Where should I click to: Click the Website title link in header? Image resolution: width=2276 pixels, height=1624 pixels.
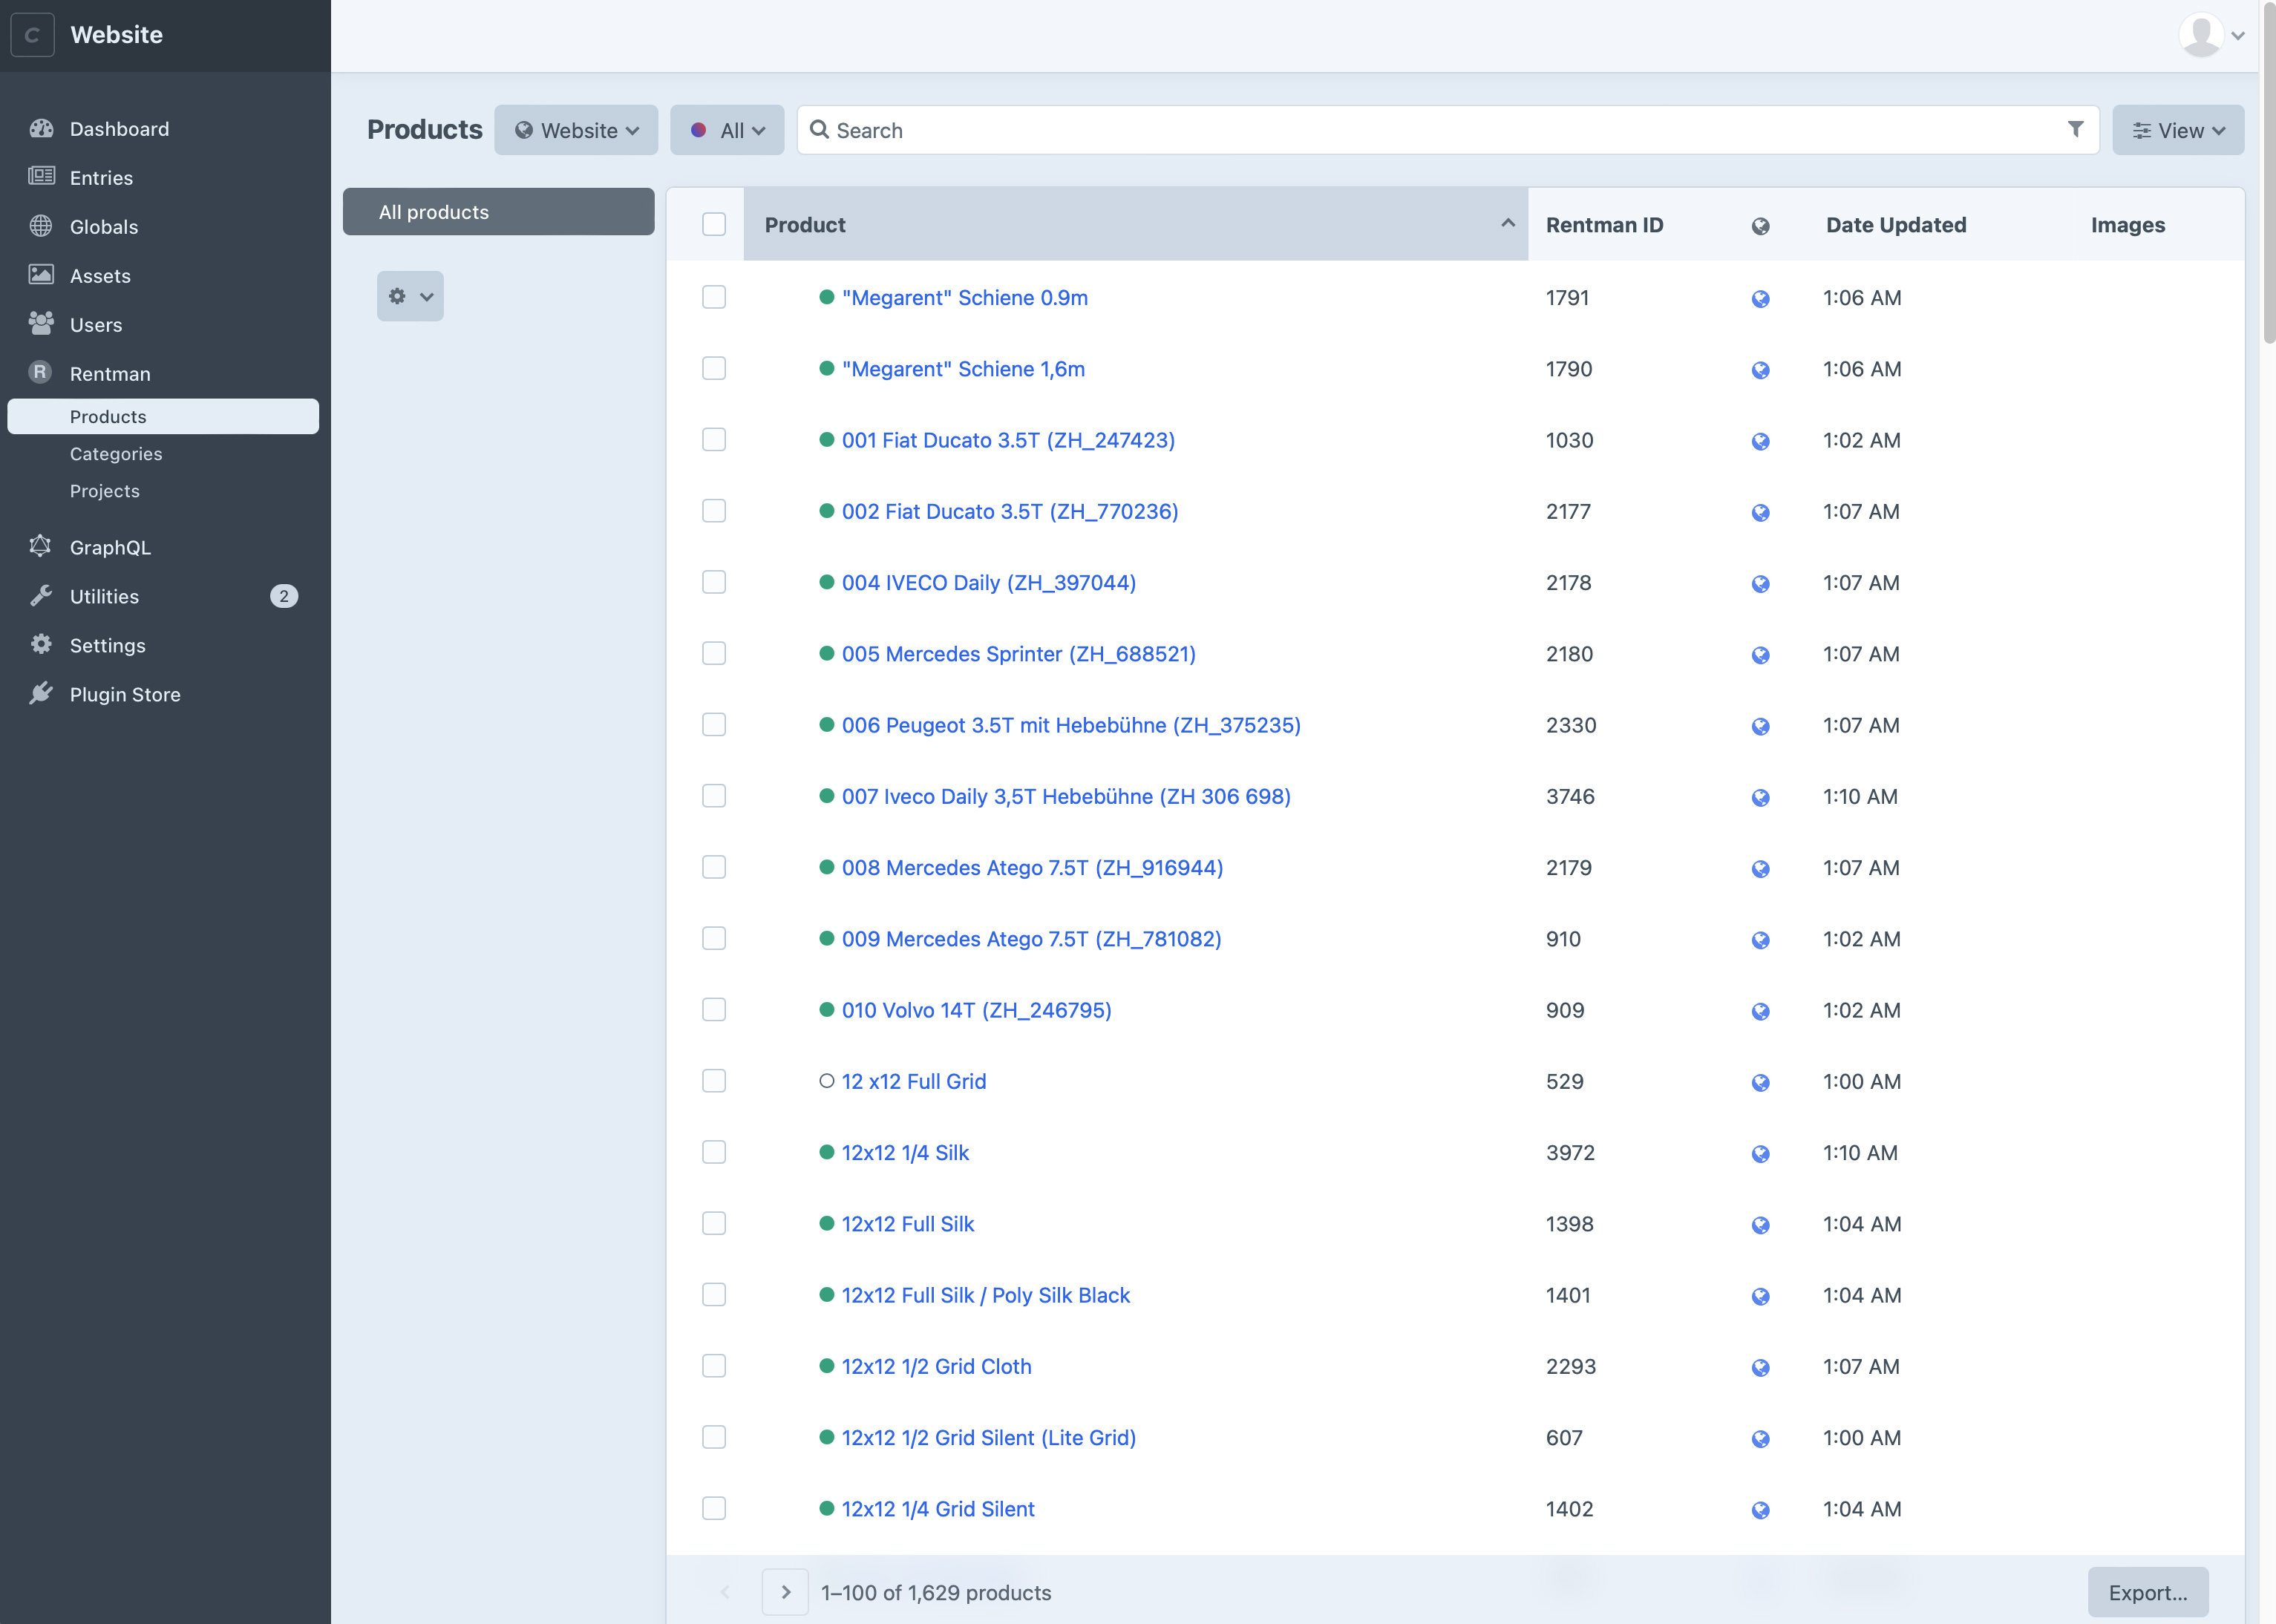click(117, 35)
